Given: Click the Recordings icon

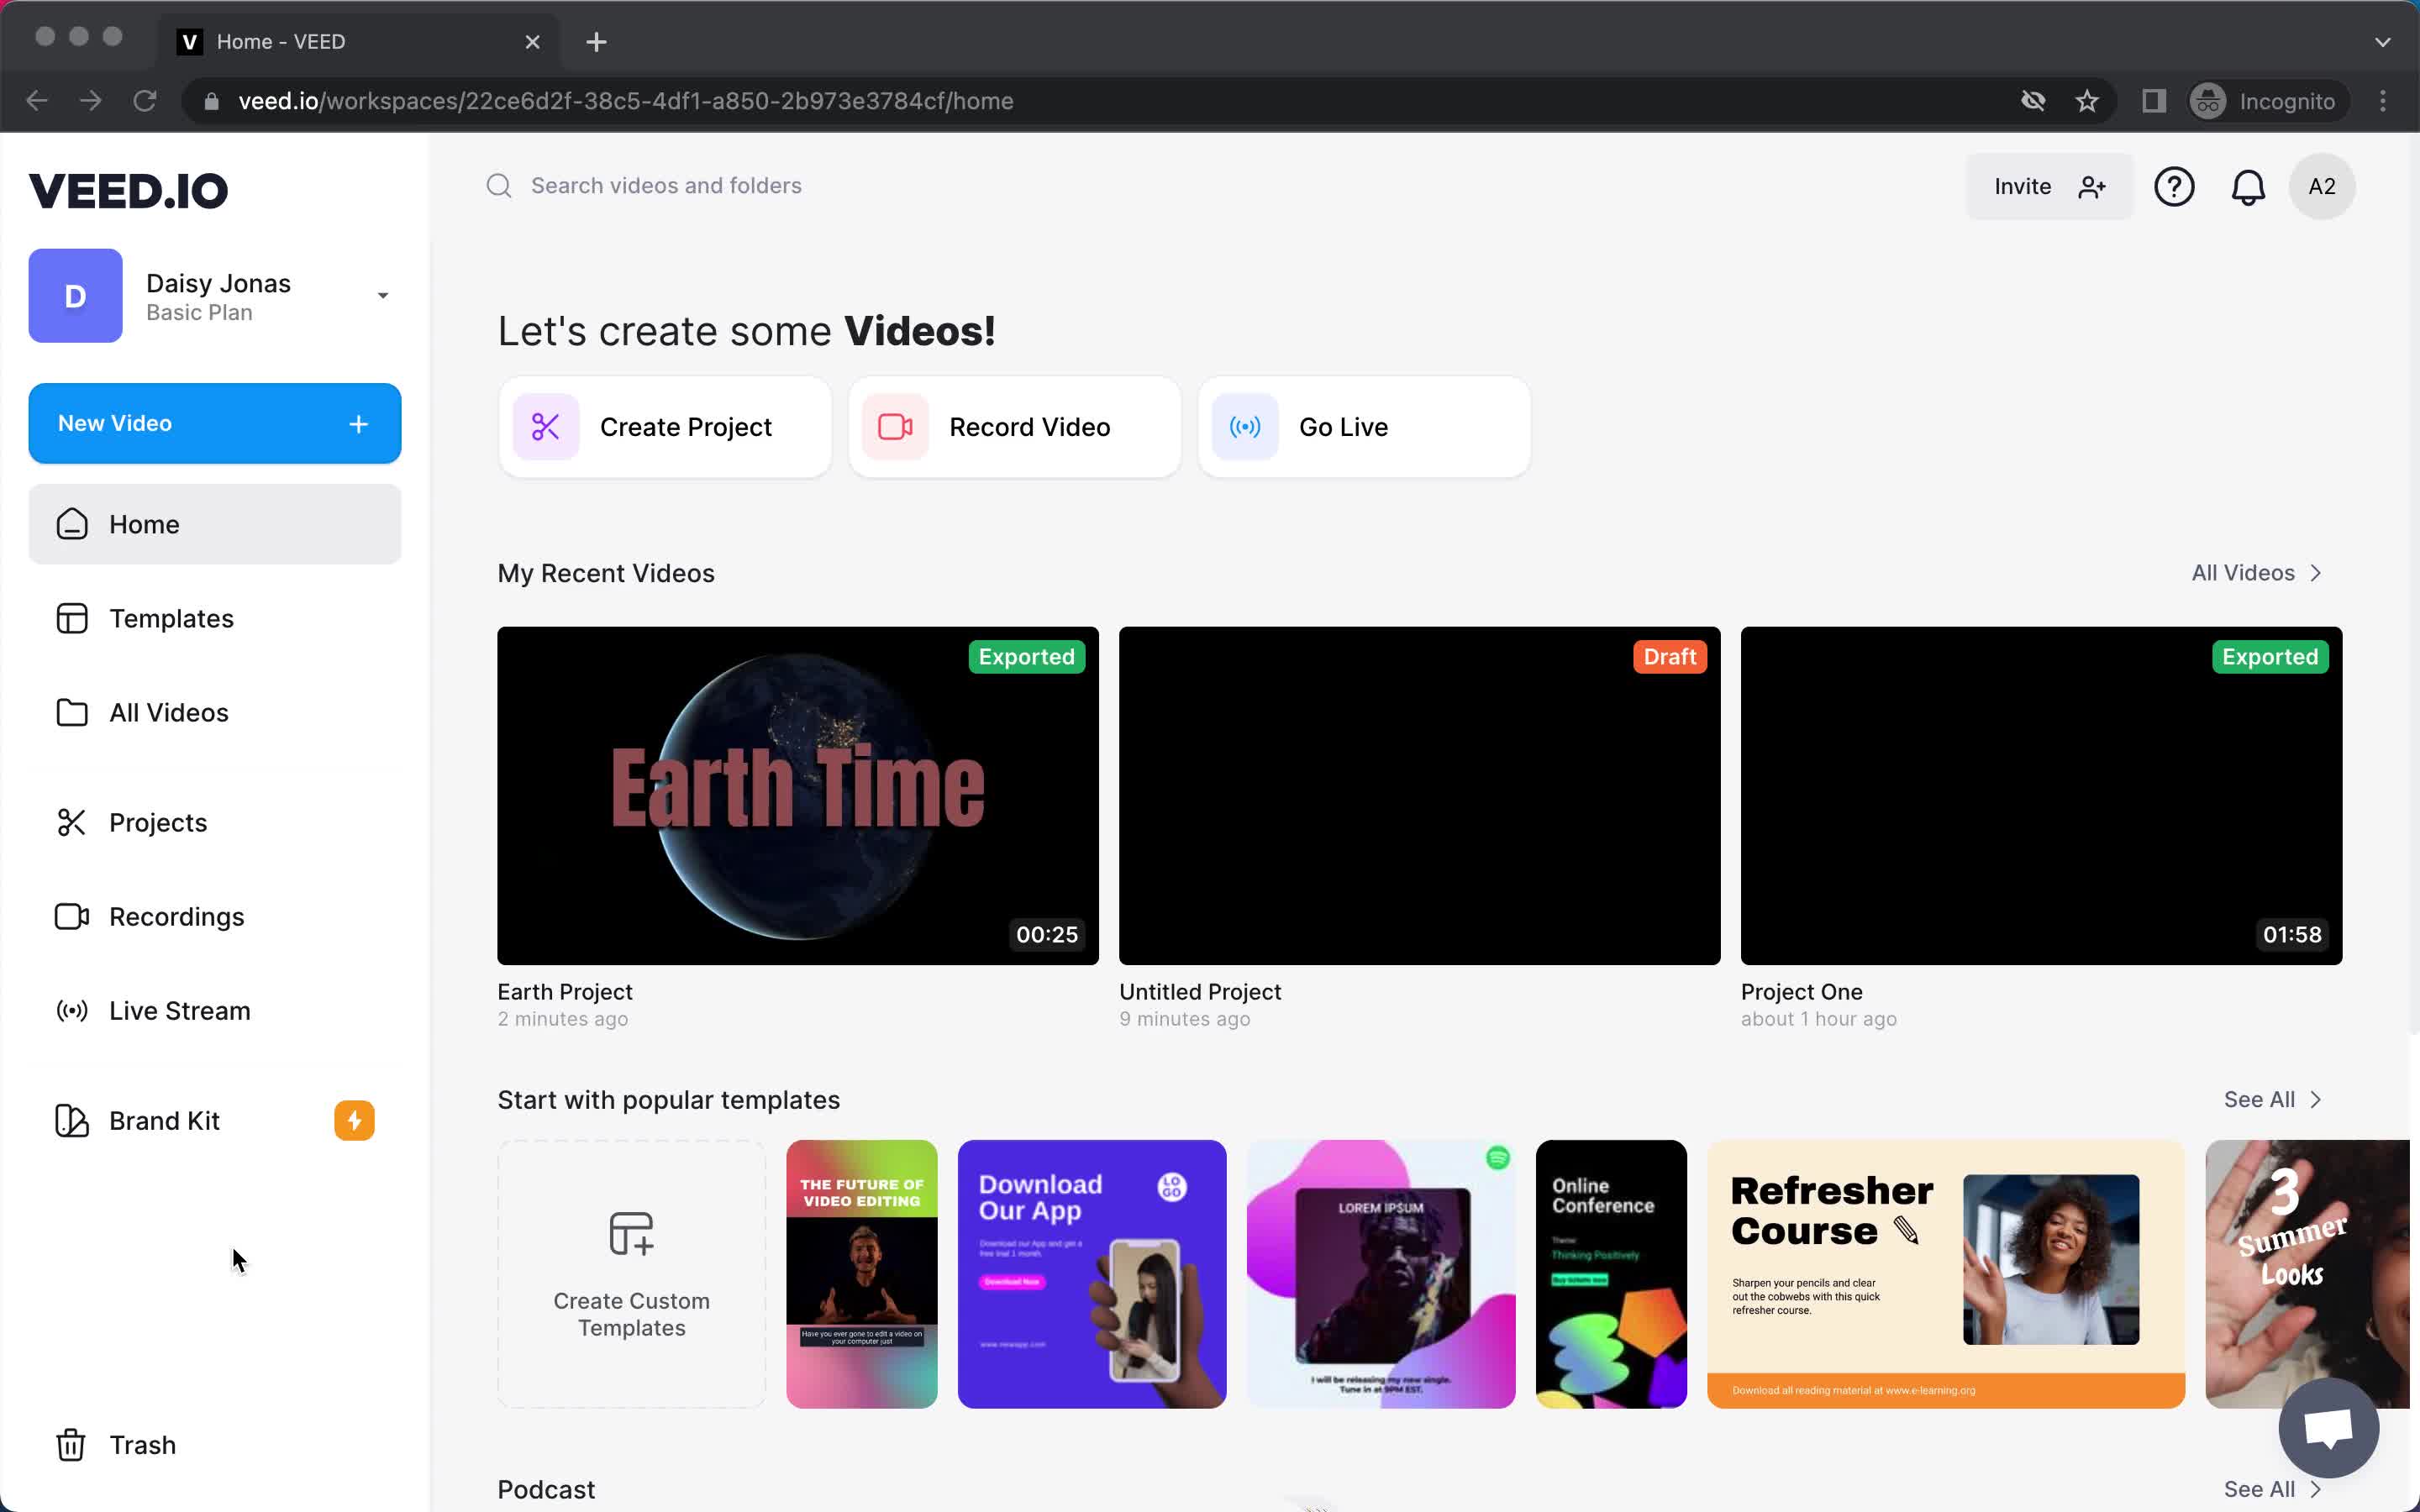Looking at the screenshot, I should (71, 916).
